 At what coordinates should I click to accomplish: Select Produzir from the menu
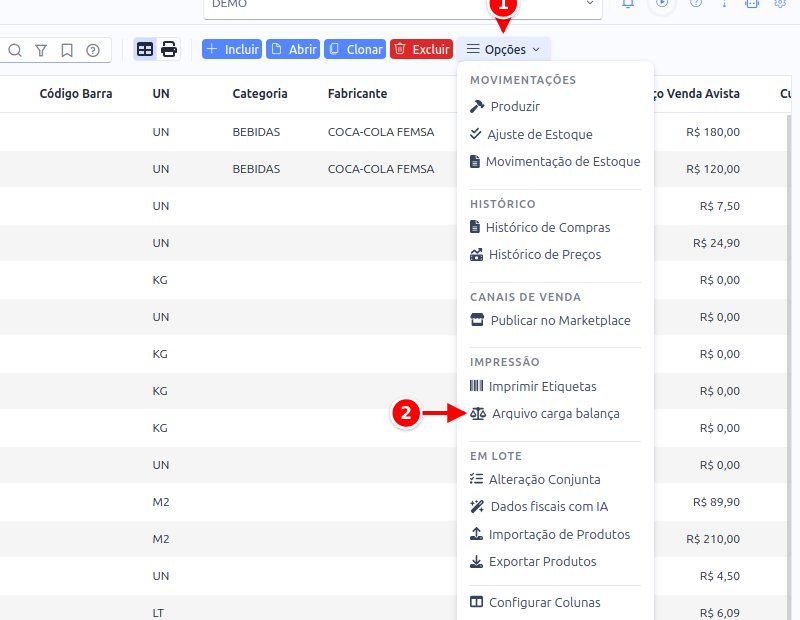click(515, 107)
